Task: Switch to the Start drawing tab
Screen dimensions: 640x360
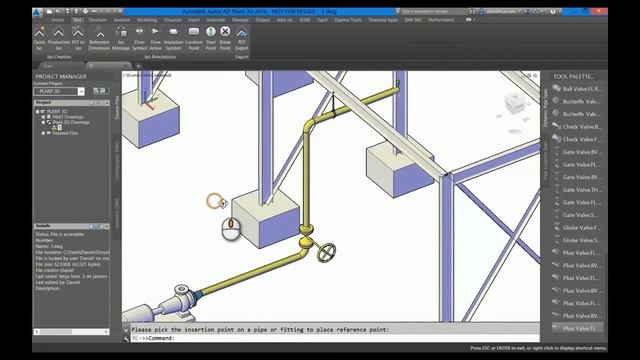Action: pyautogui.click(x=48, y=66)
